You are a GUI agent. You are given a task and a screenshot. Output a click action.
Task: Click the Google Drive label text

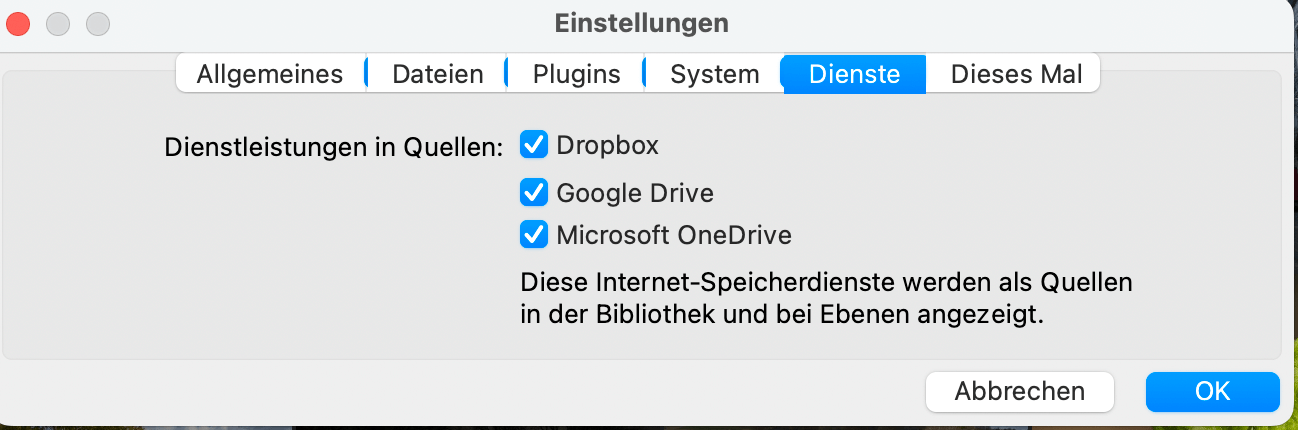(635, 192)
